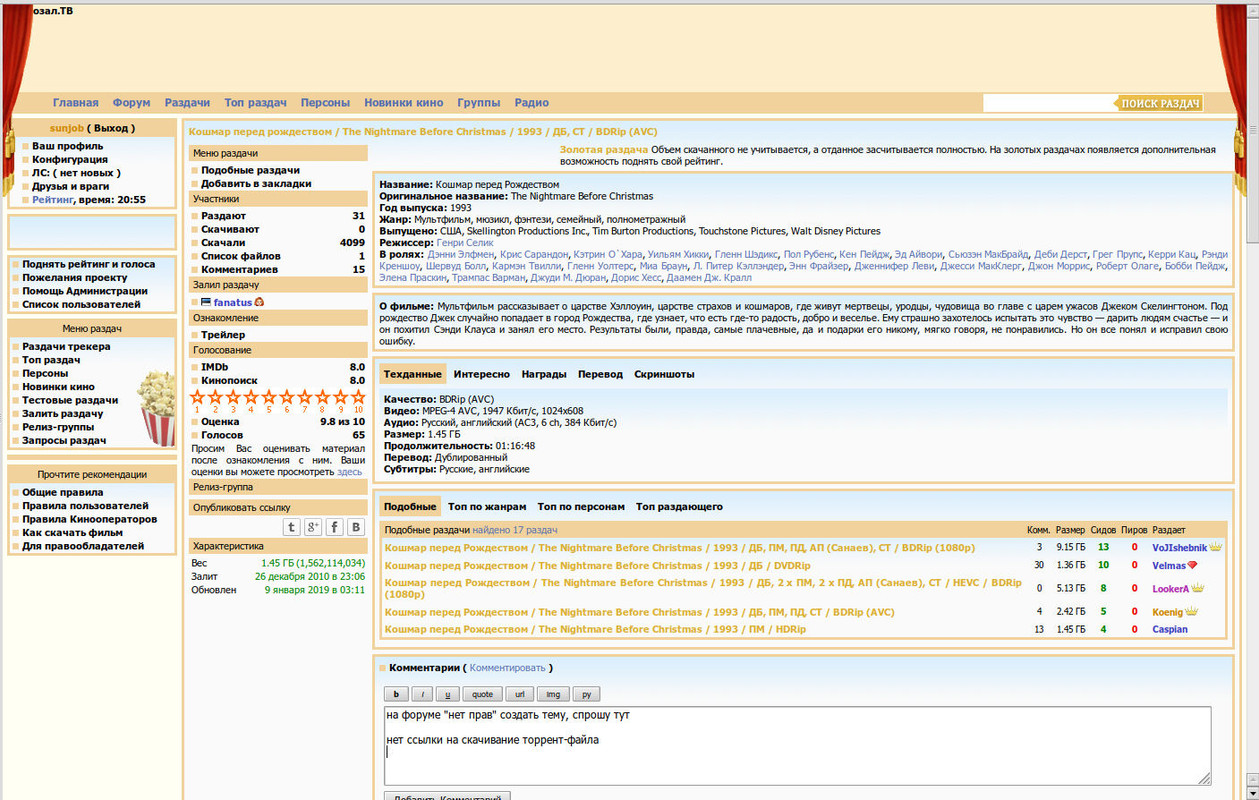Open director Генри Селик link
Screen dimensions: 1259x800
click(x=465, y=243)
